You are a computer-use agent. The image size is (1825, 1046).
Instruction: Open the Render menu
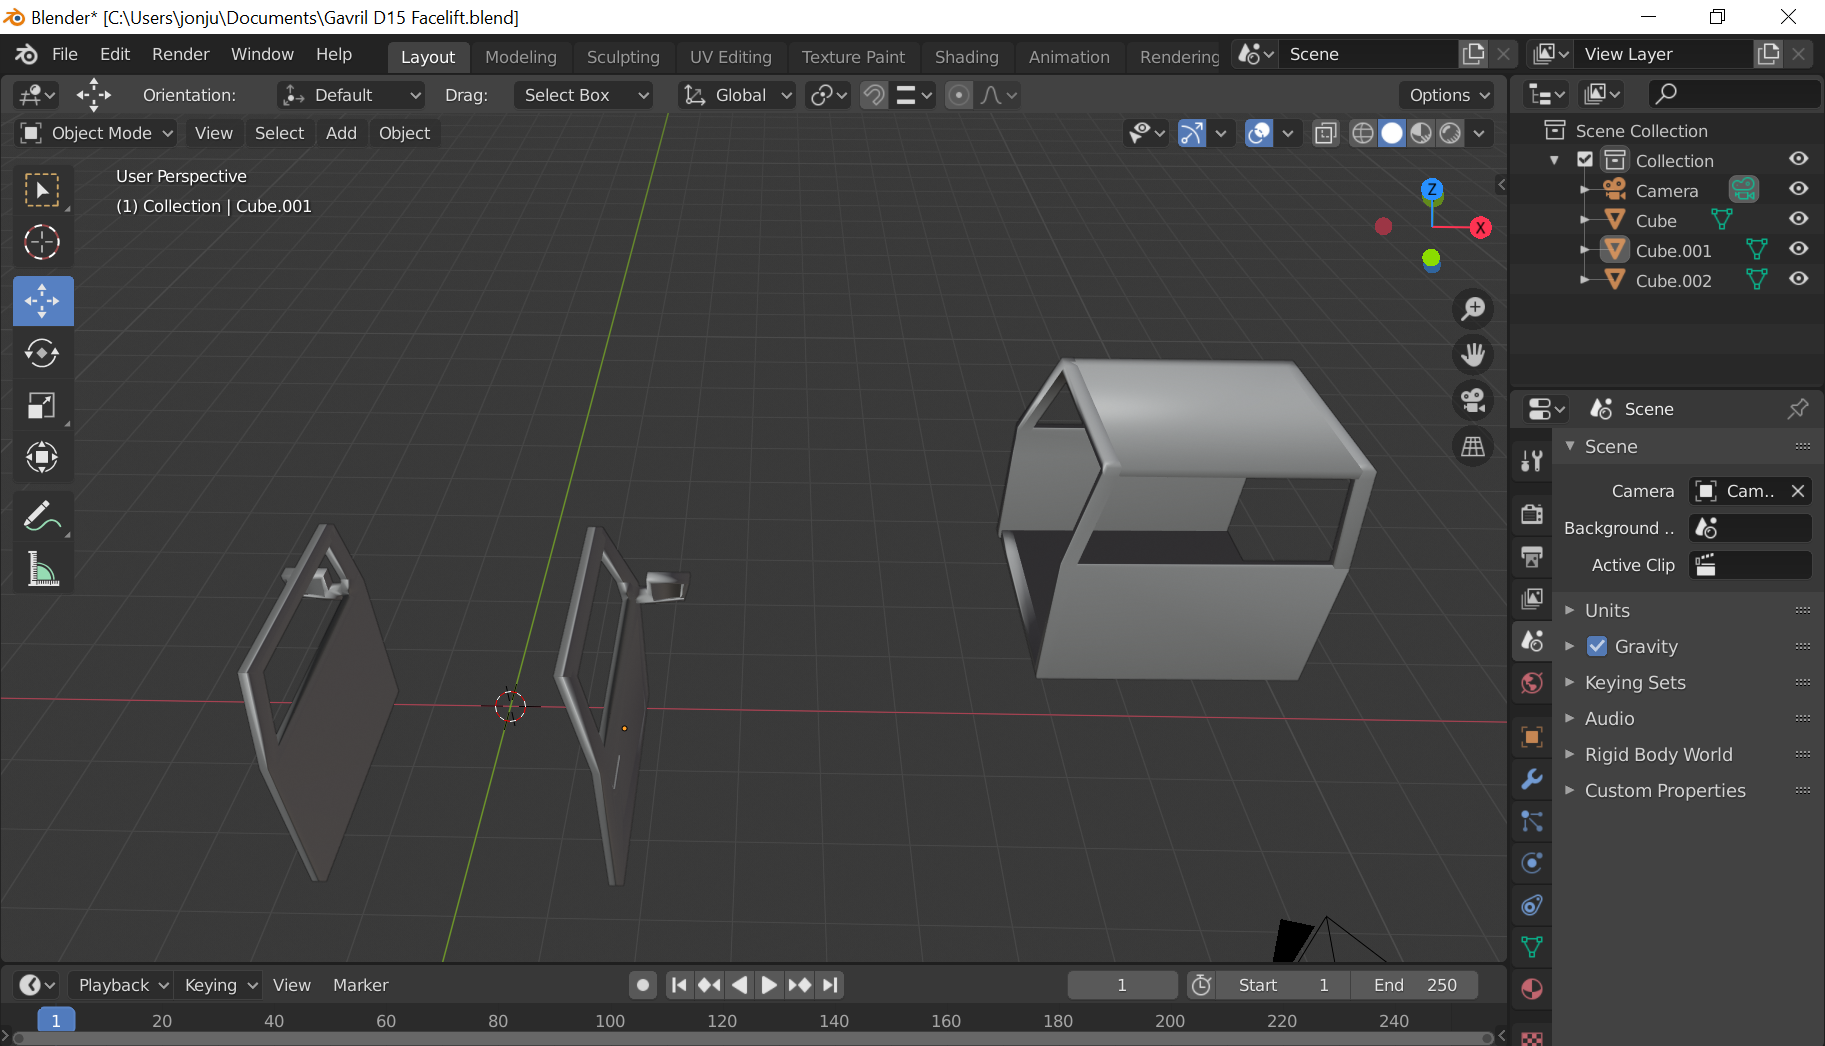tap(181, 54)
